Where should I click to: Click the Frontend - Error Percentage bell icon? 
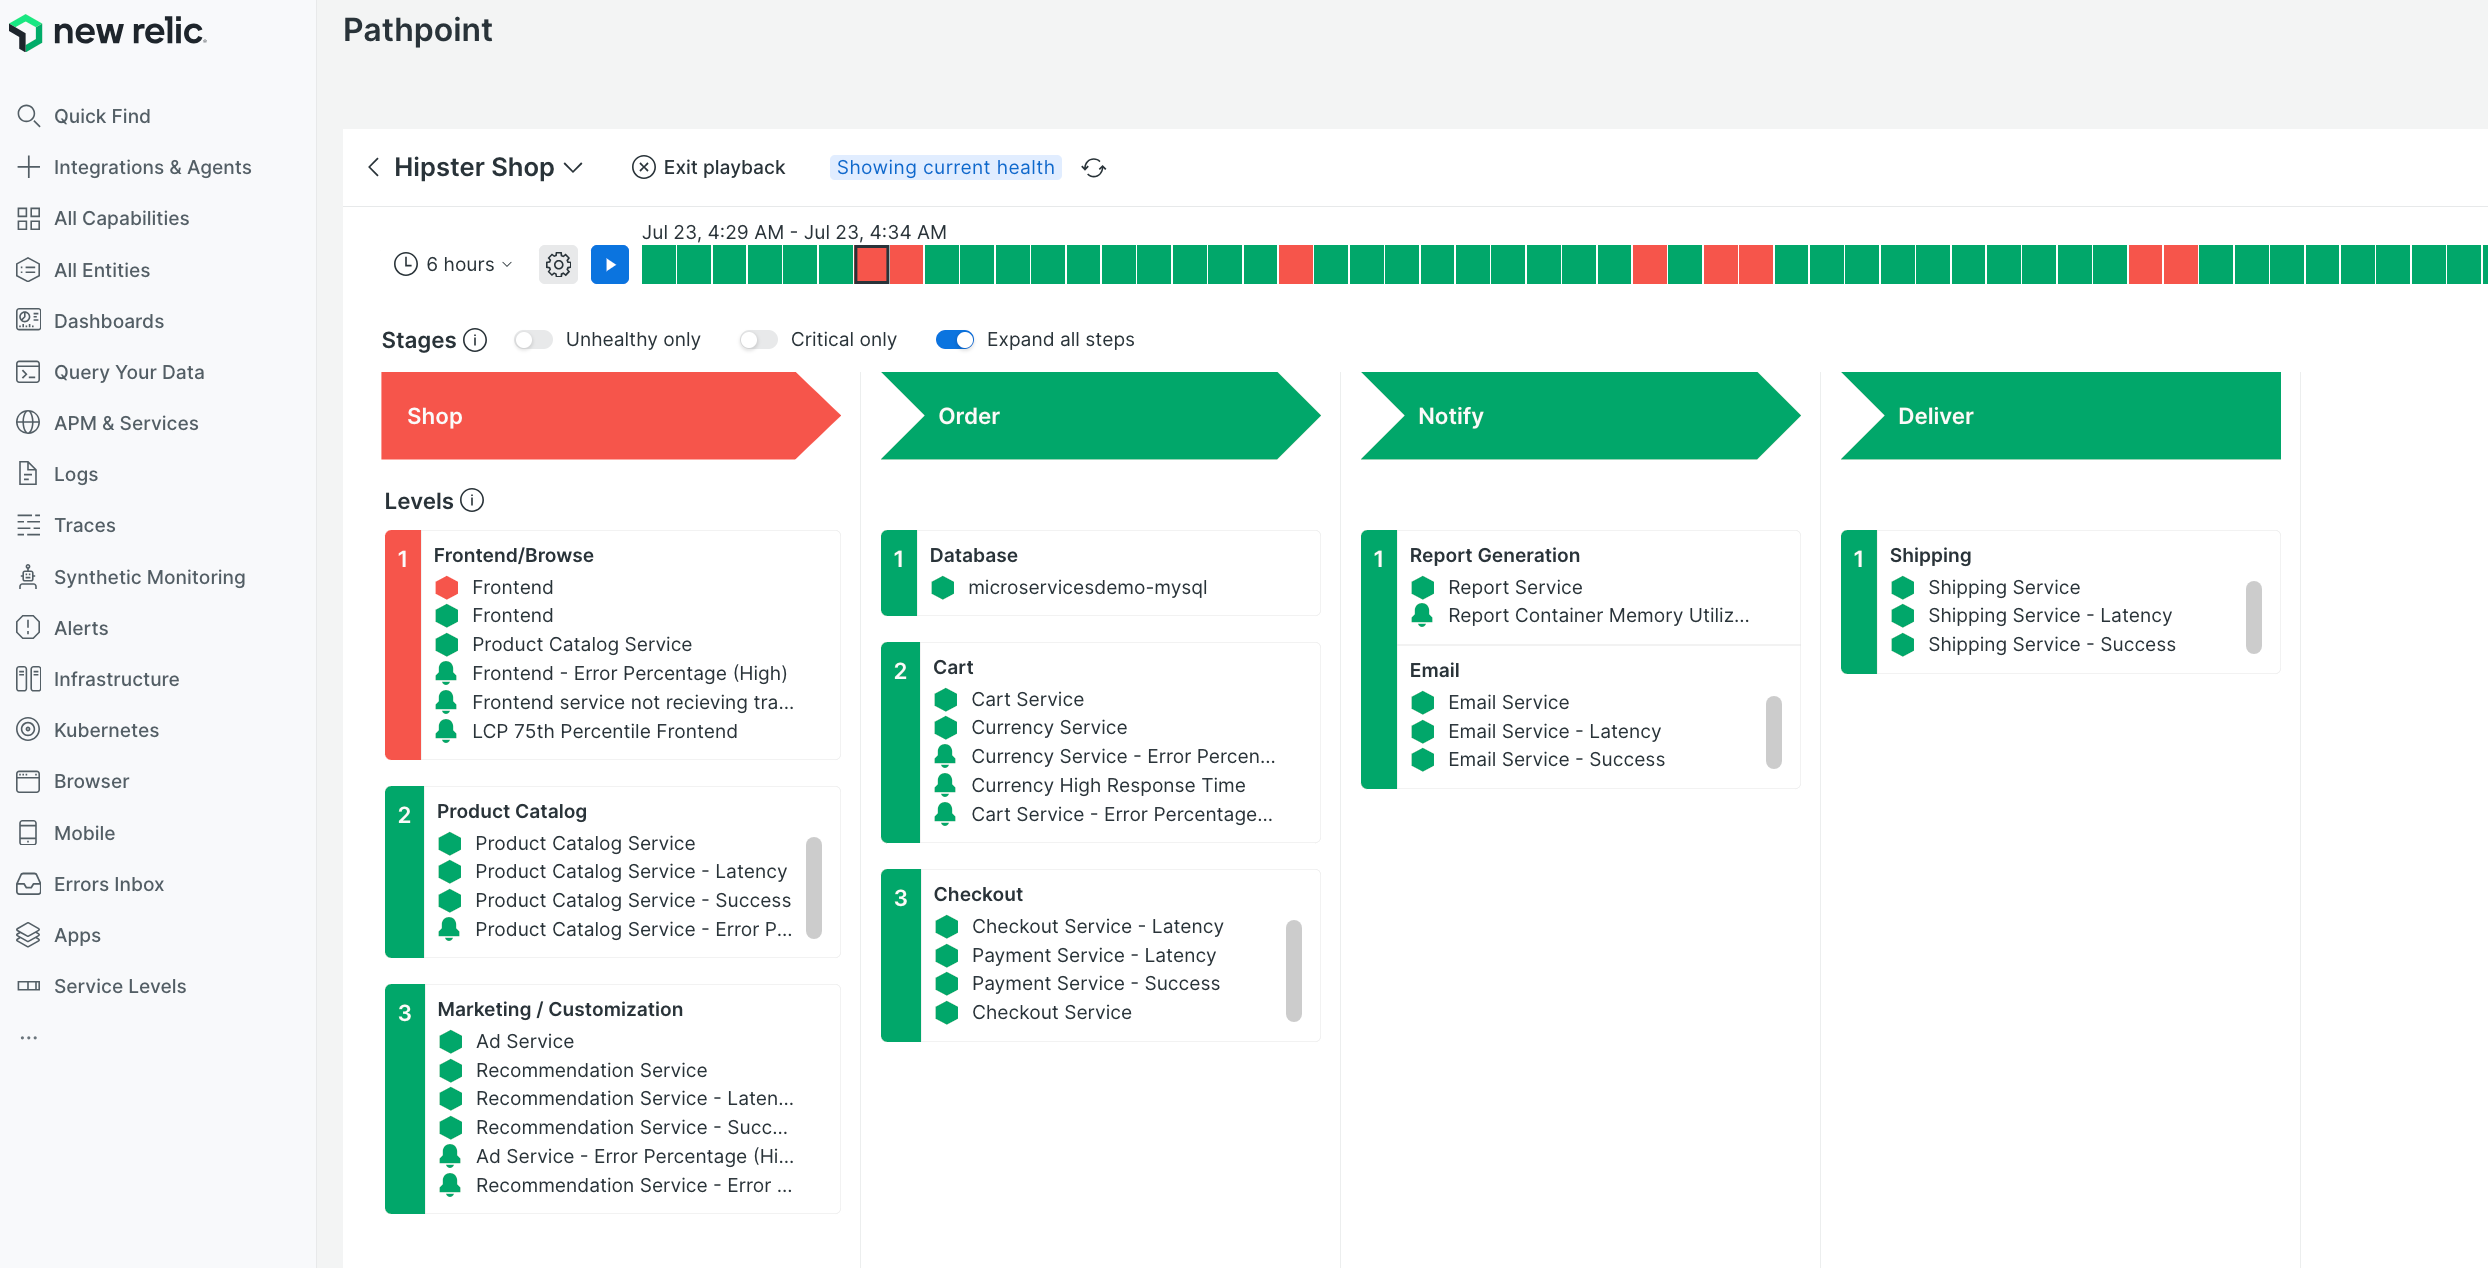tap(447, 673)
